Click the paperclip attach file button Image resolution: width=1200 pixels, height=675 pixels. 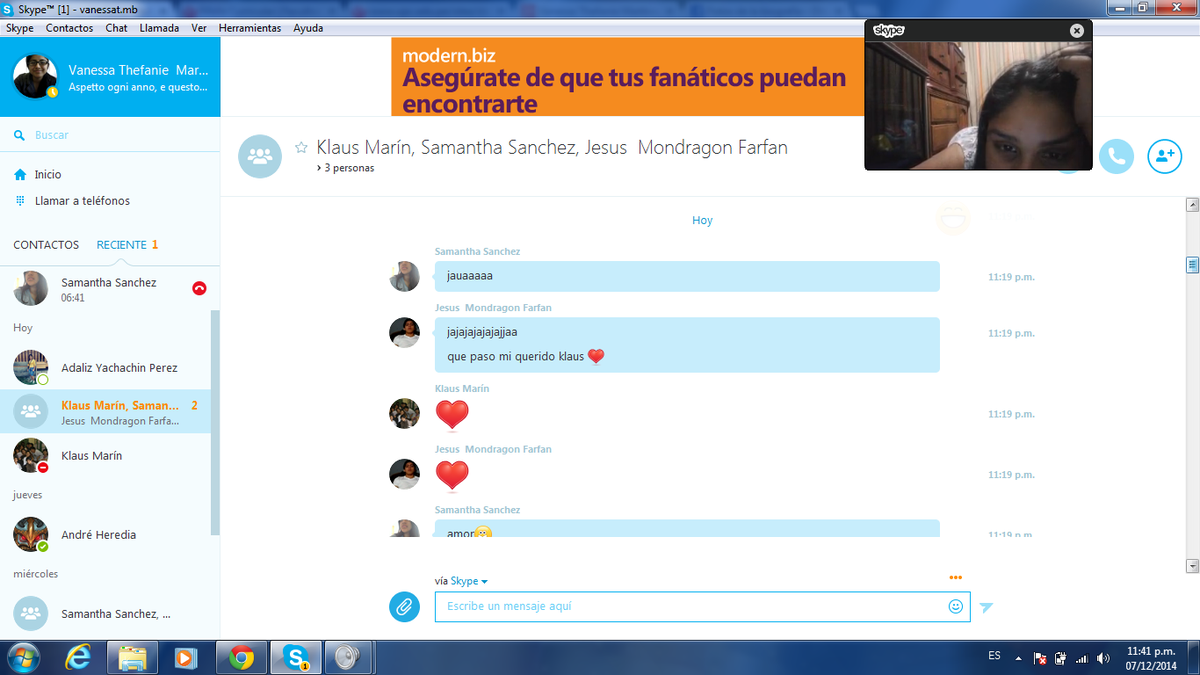[404, 606]
